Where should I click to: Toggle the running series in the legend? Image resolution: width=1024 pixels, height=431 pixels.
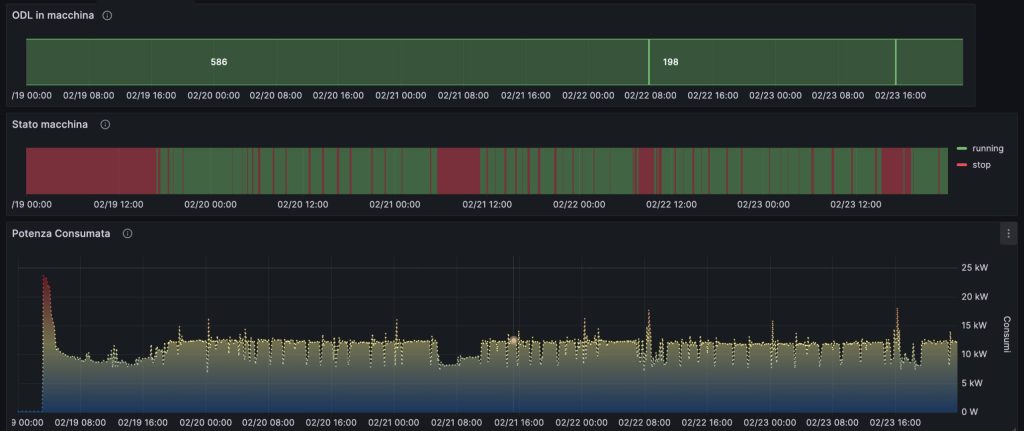click(x=987, y=148)
